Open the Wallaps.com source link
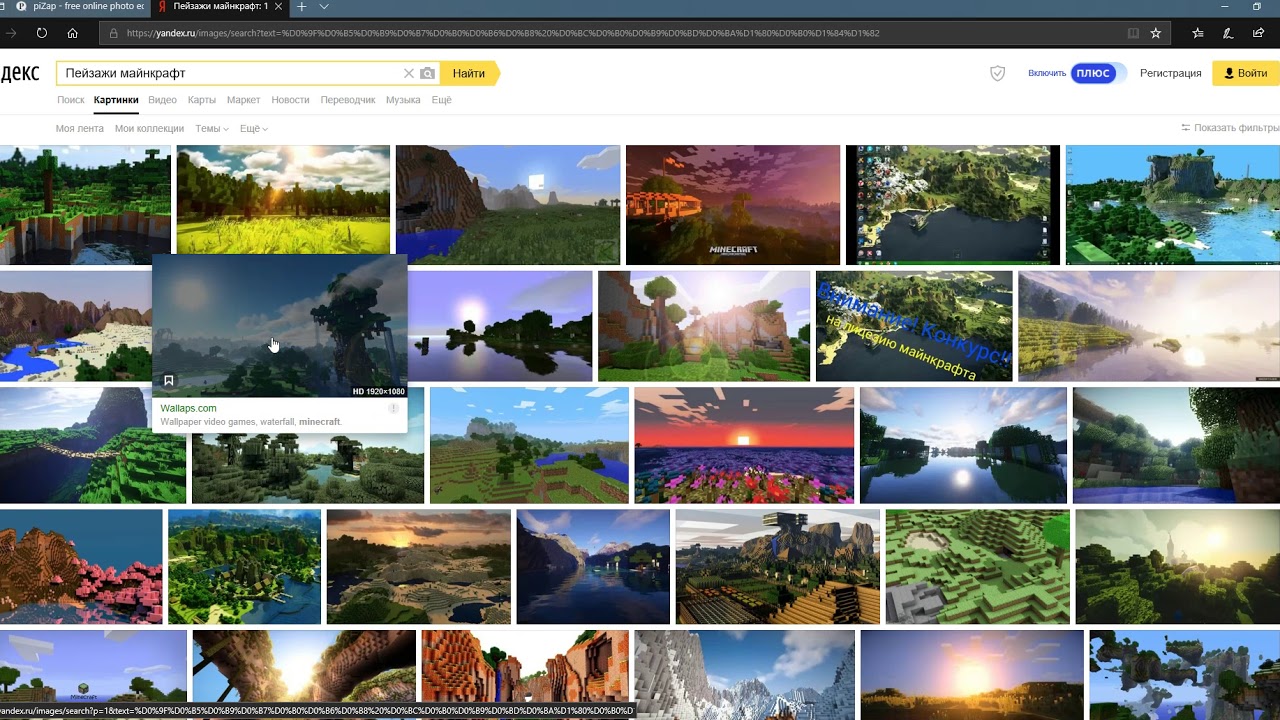This screenshot has width=1280, height=720. pyautogui.click(x=188, y=408)
